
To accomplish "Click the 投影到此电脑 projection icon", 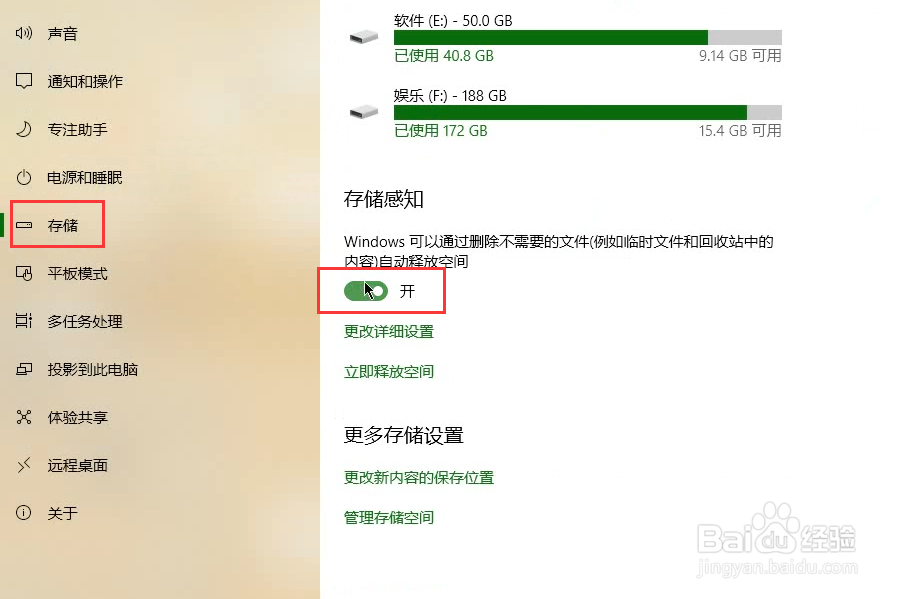I will (x=24, y=369).
